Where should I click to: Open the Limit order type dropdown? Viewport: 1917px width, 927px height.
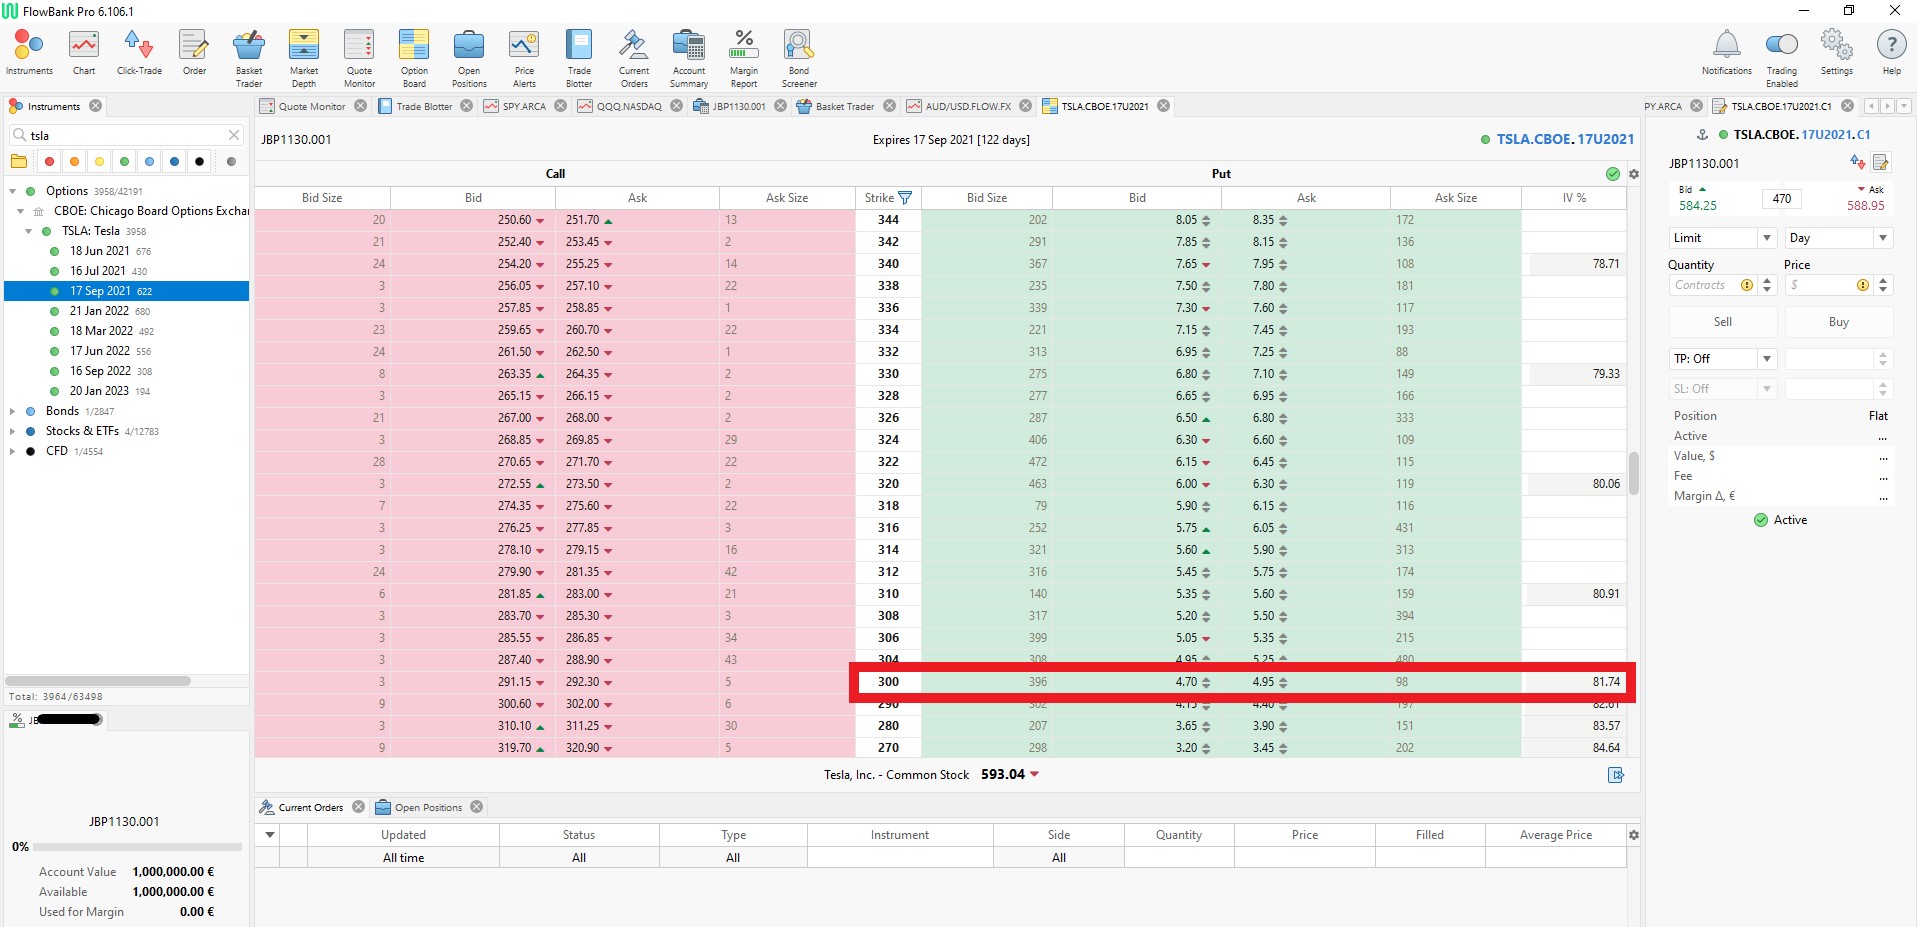click(x=1722, y=238)
